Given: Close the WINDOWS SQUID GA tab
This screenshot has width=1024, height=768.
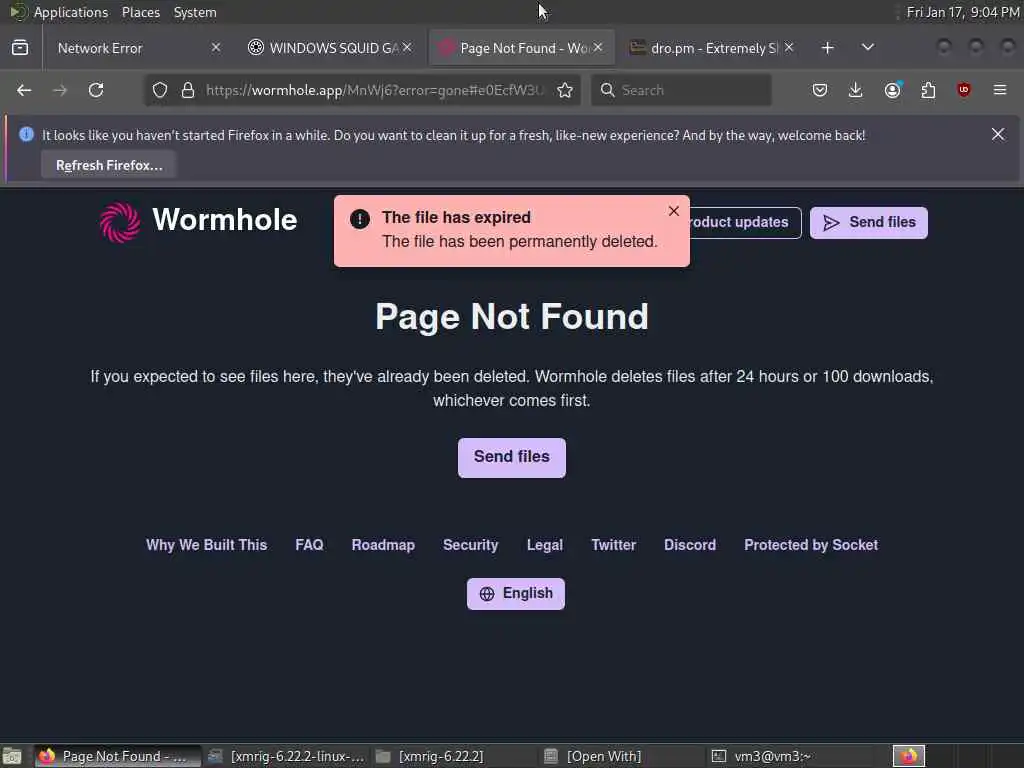Looking at the screenshot, I should point(407,48).
